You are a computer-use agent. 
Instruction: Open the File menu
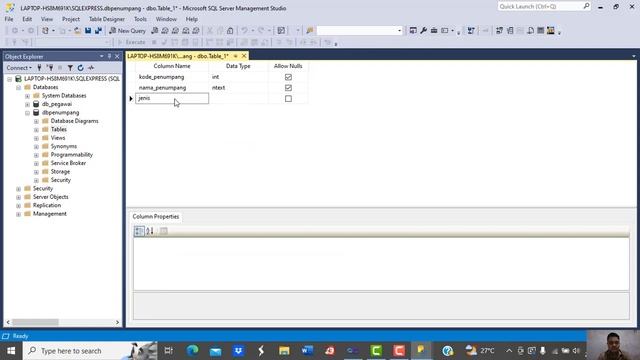point(9,19)
